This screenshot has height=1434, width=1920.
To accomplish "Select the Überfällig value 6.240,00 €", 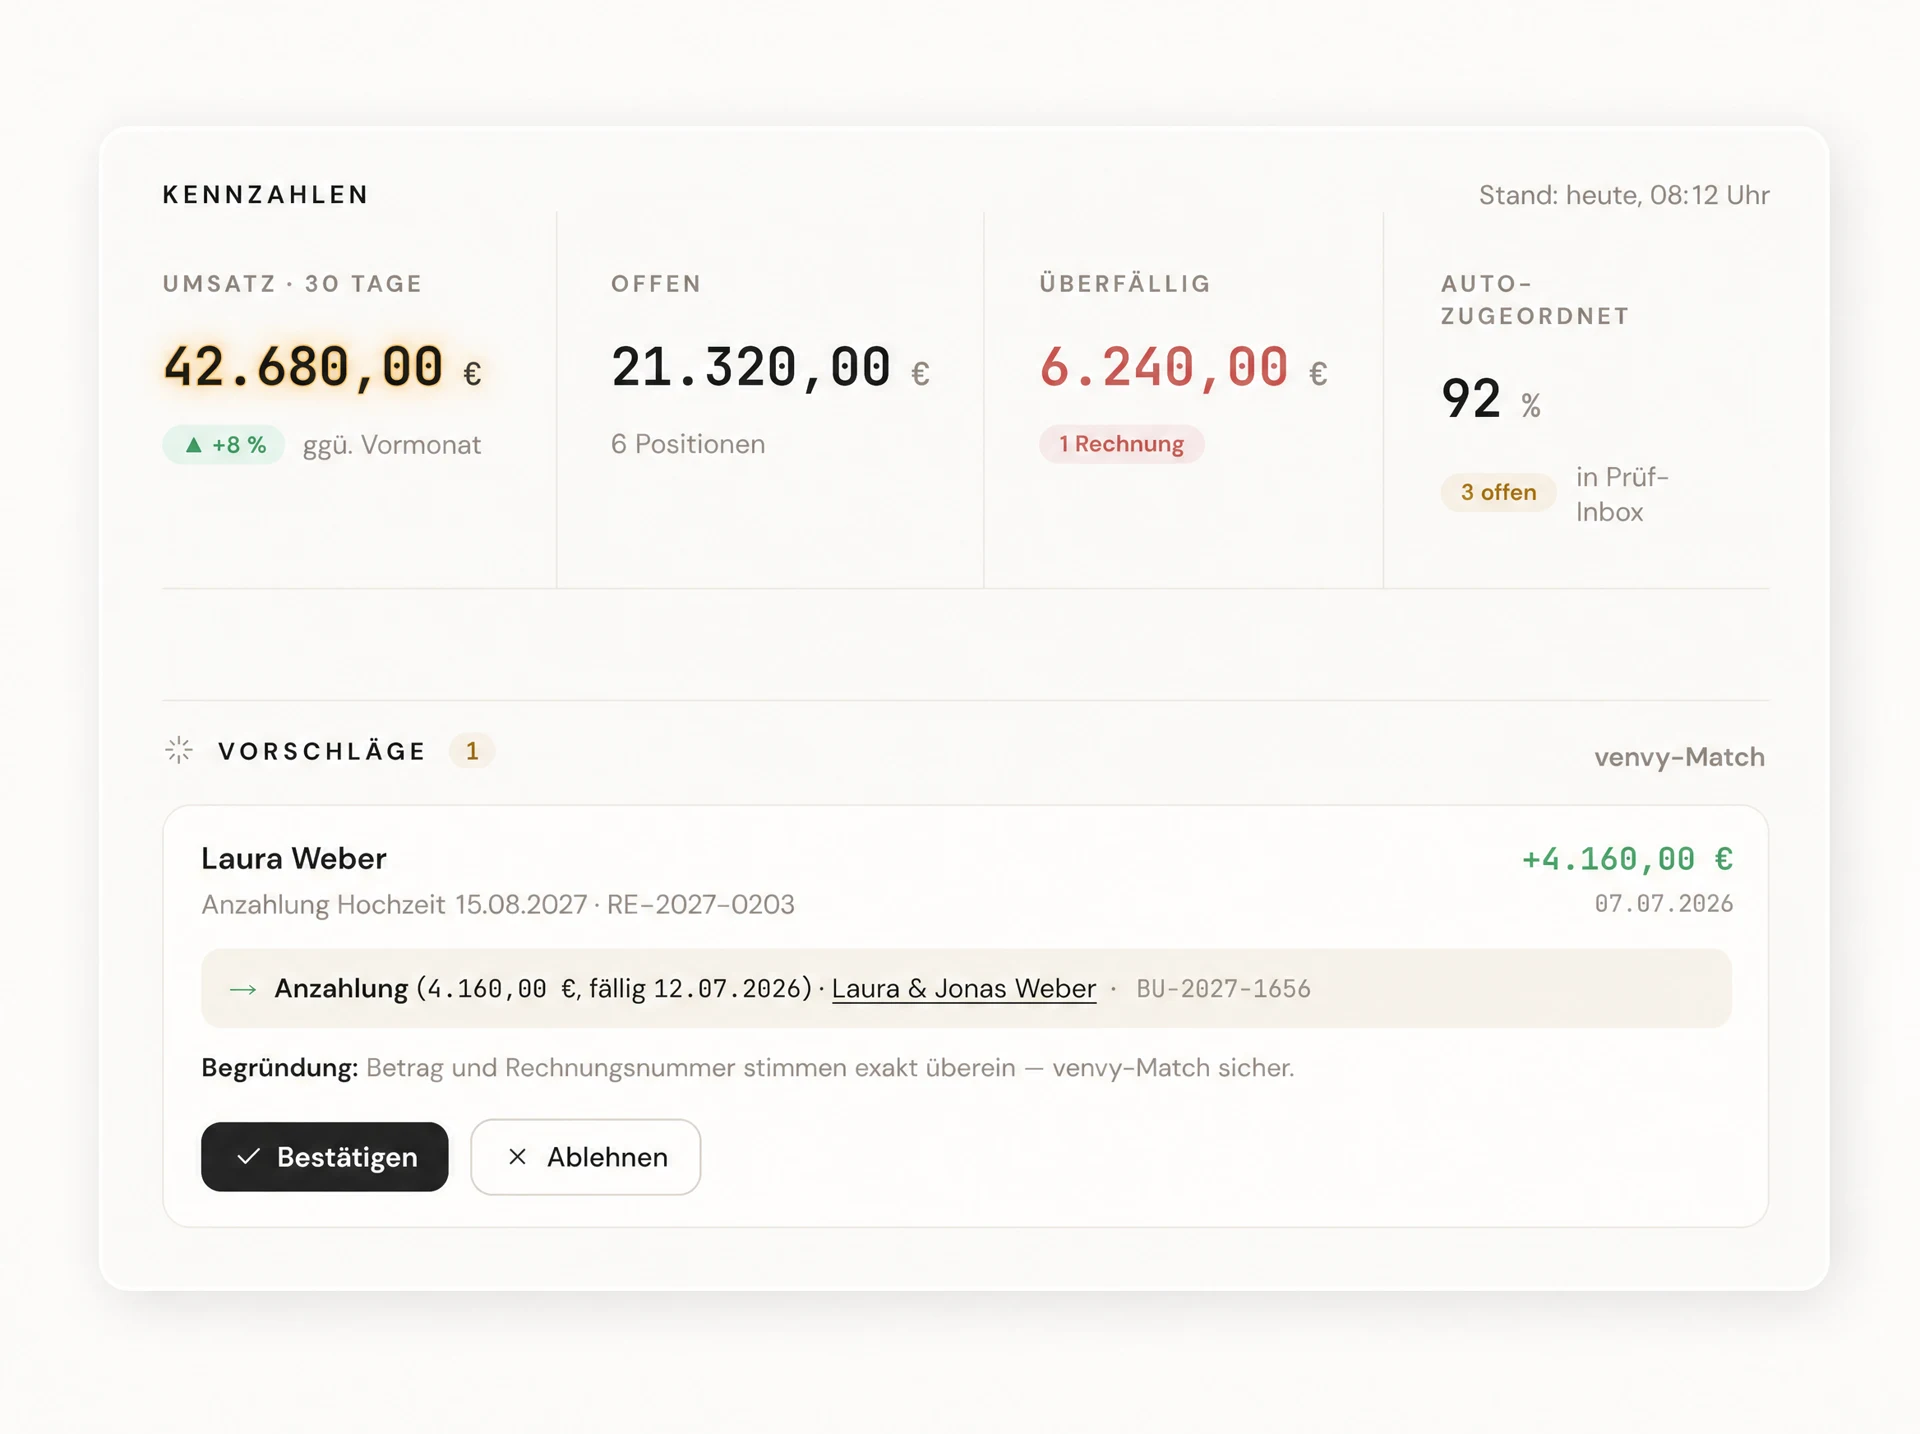I will point(1184,367).
